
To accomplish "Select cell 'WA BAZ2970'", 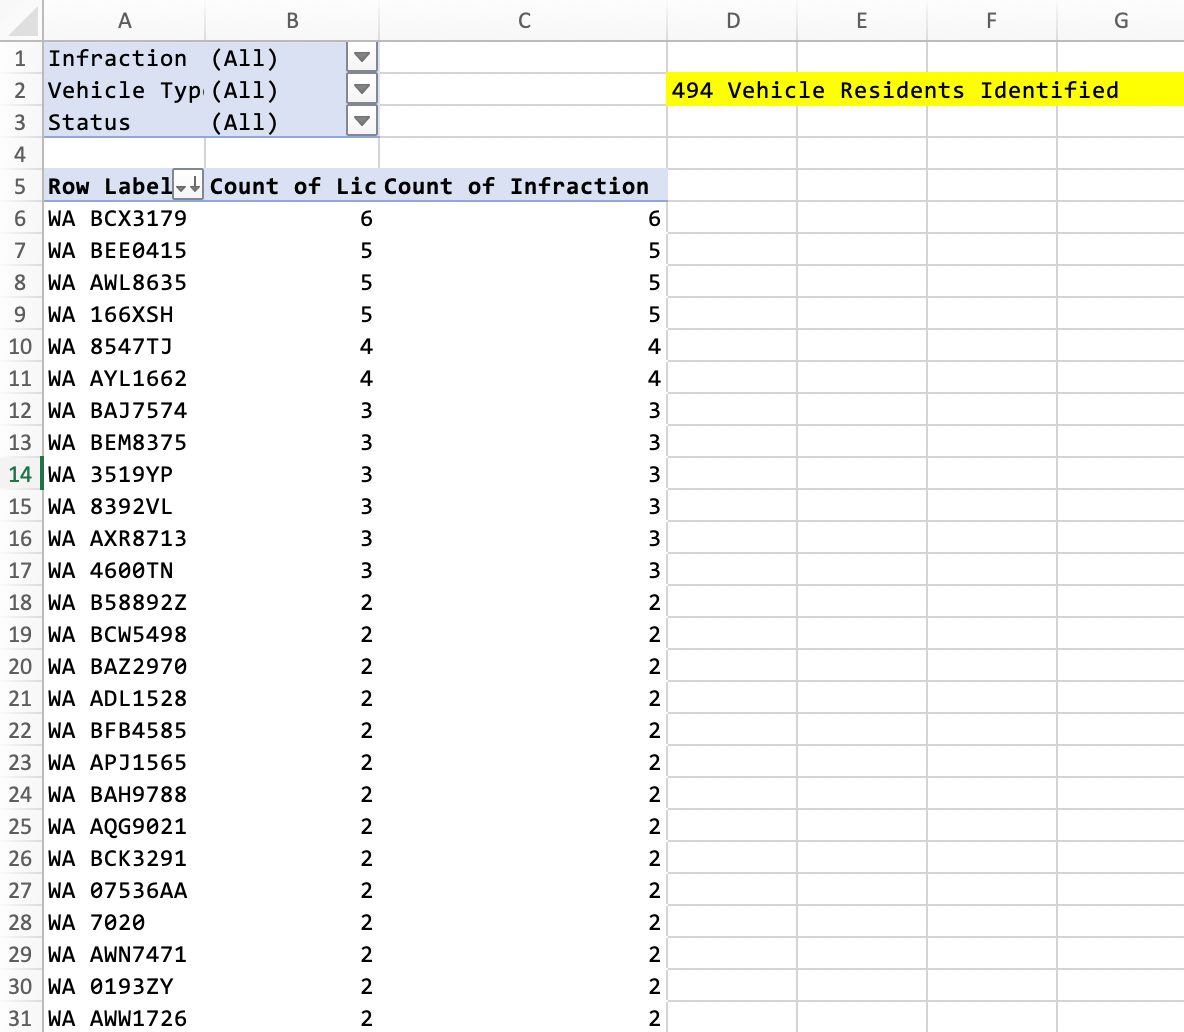I will point(125,666).
